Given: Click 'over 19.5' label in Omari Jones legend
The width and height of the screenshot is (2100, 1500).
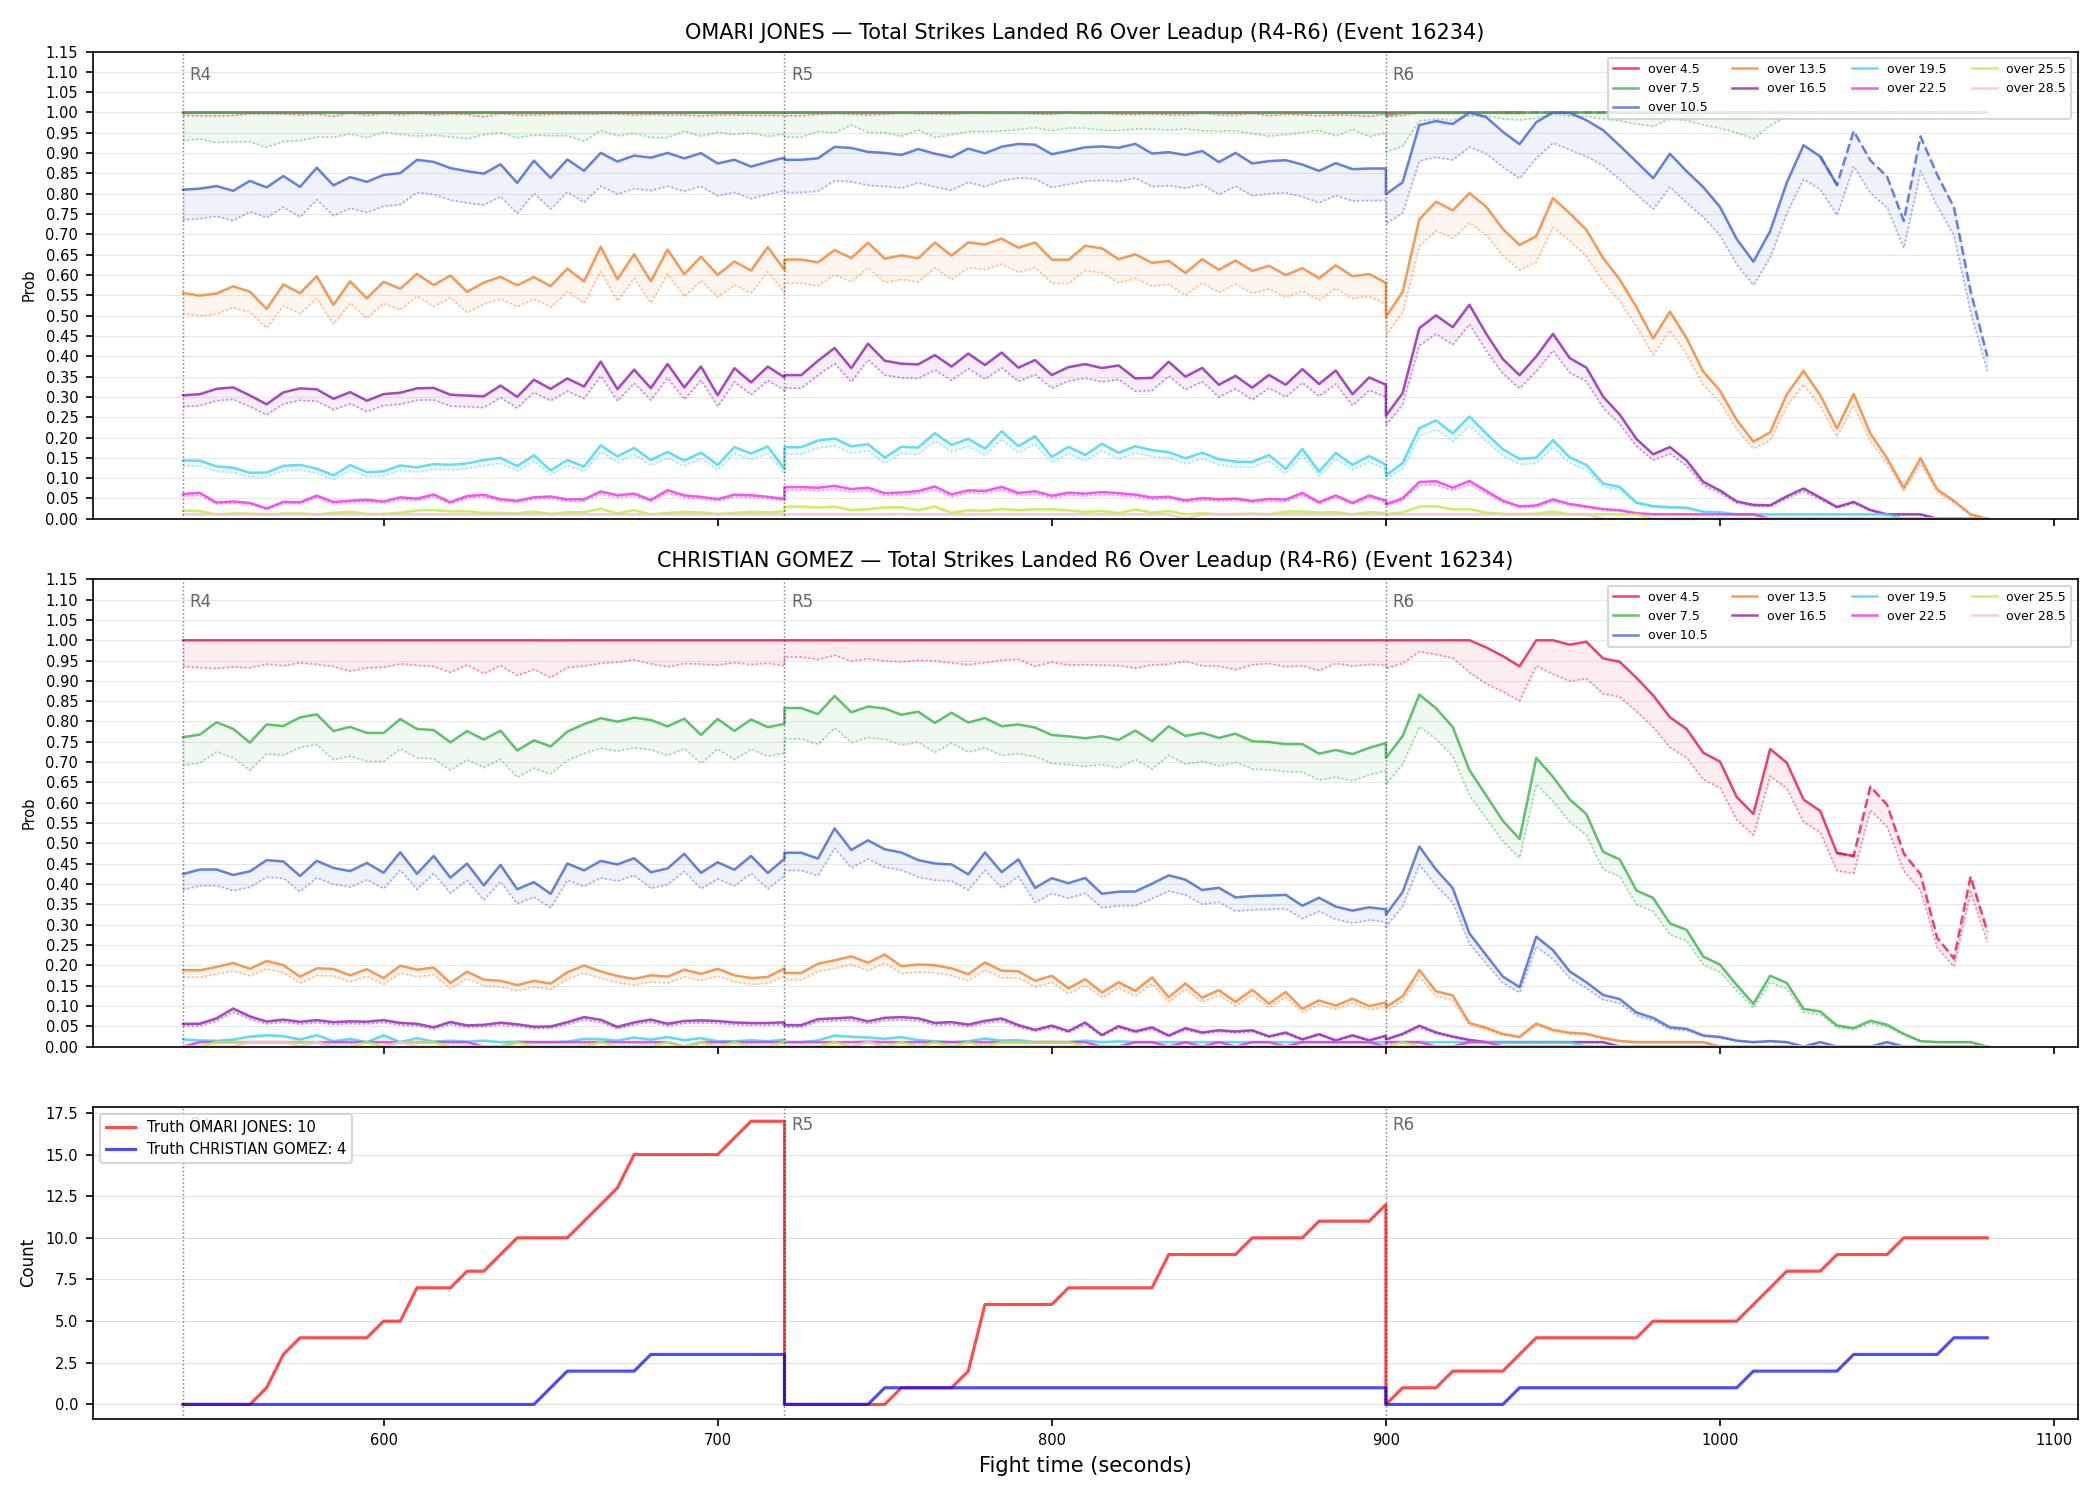Looking at the screenshot, I should pos(1917,69).
